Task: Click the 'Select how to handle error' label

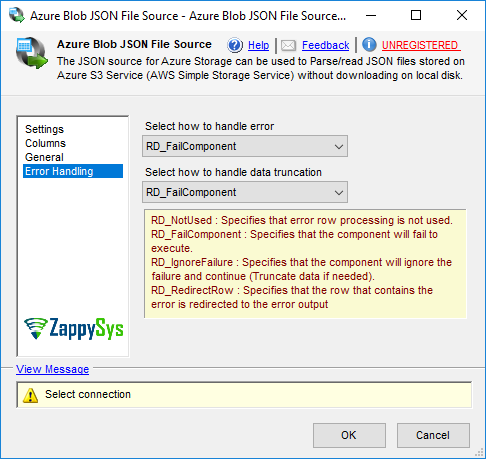Action: click(209, 126)
